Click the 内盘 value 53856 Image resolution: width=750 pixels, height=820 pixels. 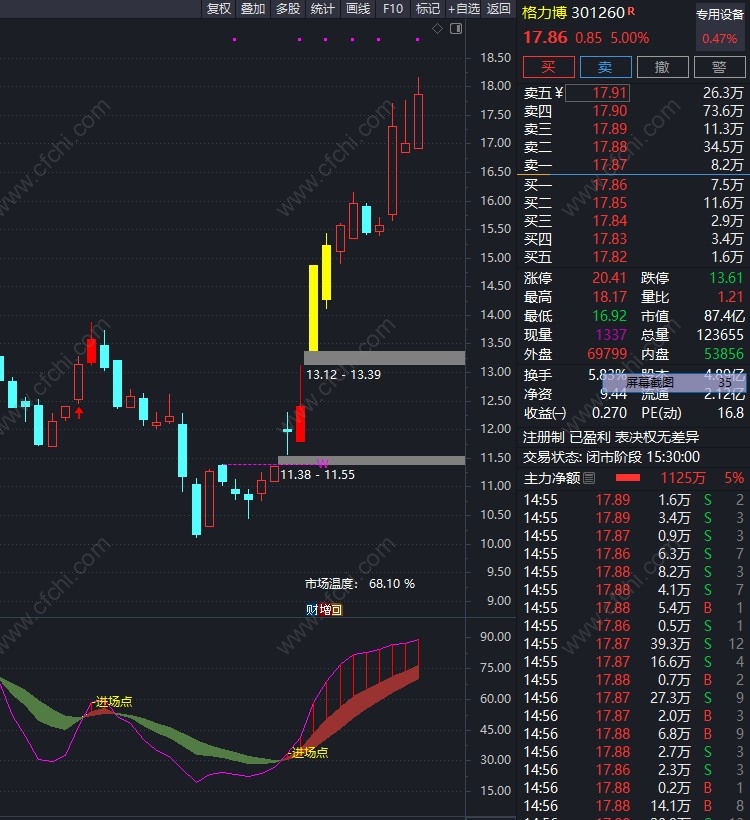pos(724,354)
